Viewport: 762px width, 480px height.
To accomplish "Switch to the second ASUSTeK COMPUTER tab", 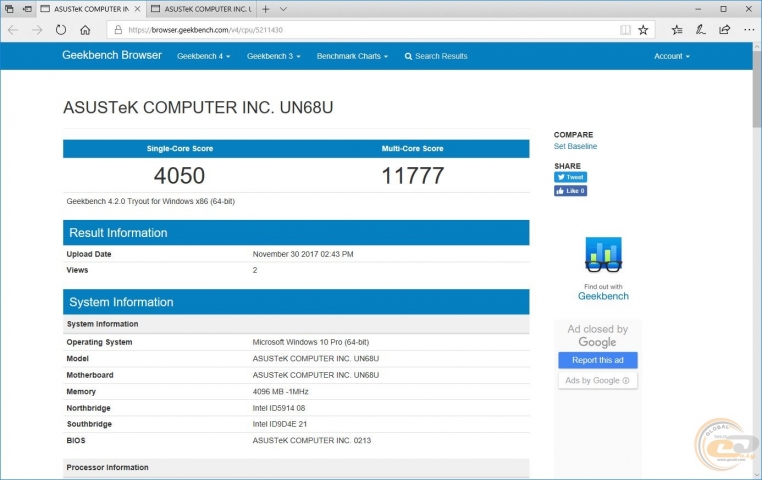I will 201,9.
